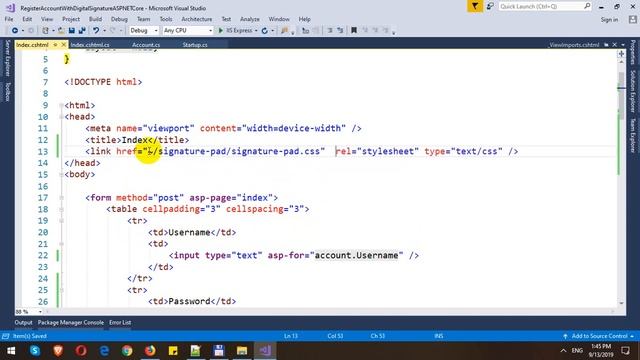This screenshot has width=640, height=360.
Task: Click the editor vertical scrollbar thumb
Action: [621, 96]
